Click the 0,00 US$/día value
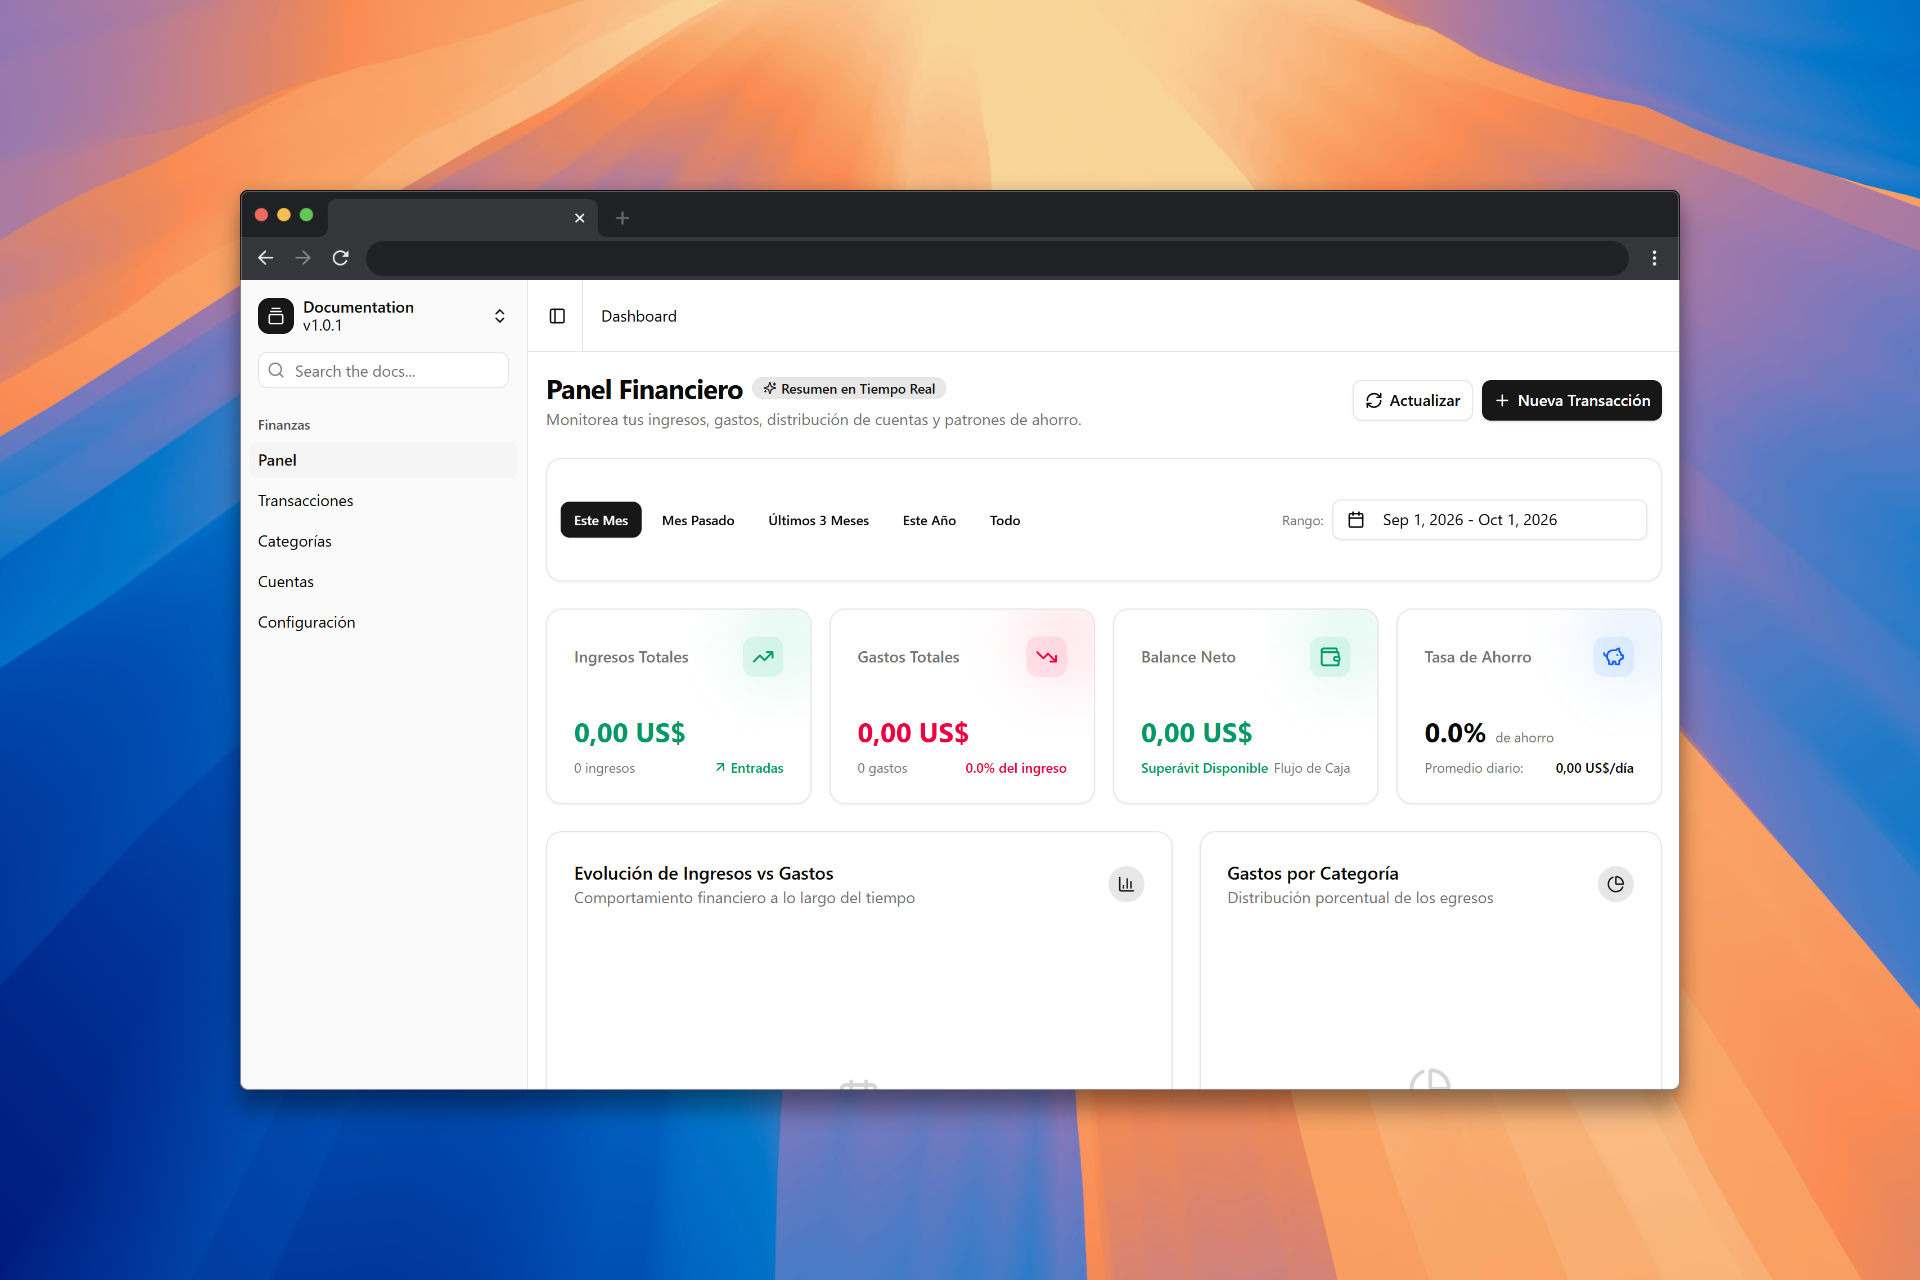This screenshot has height=1280, width=1920. [1594, 768]
